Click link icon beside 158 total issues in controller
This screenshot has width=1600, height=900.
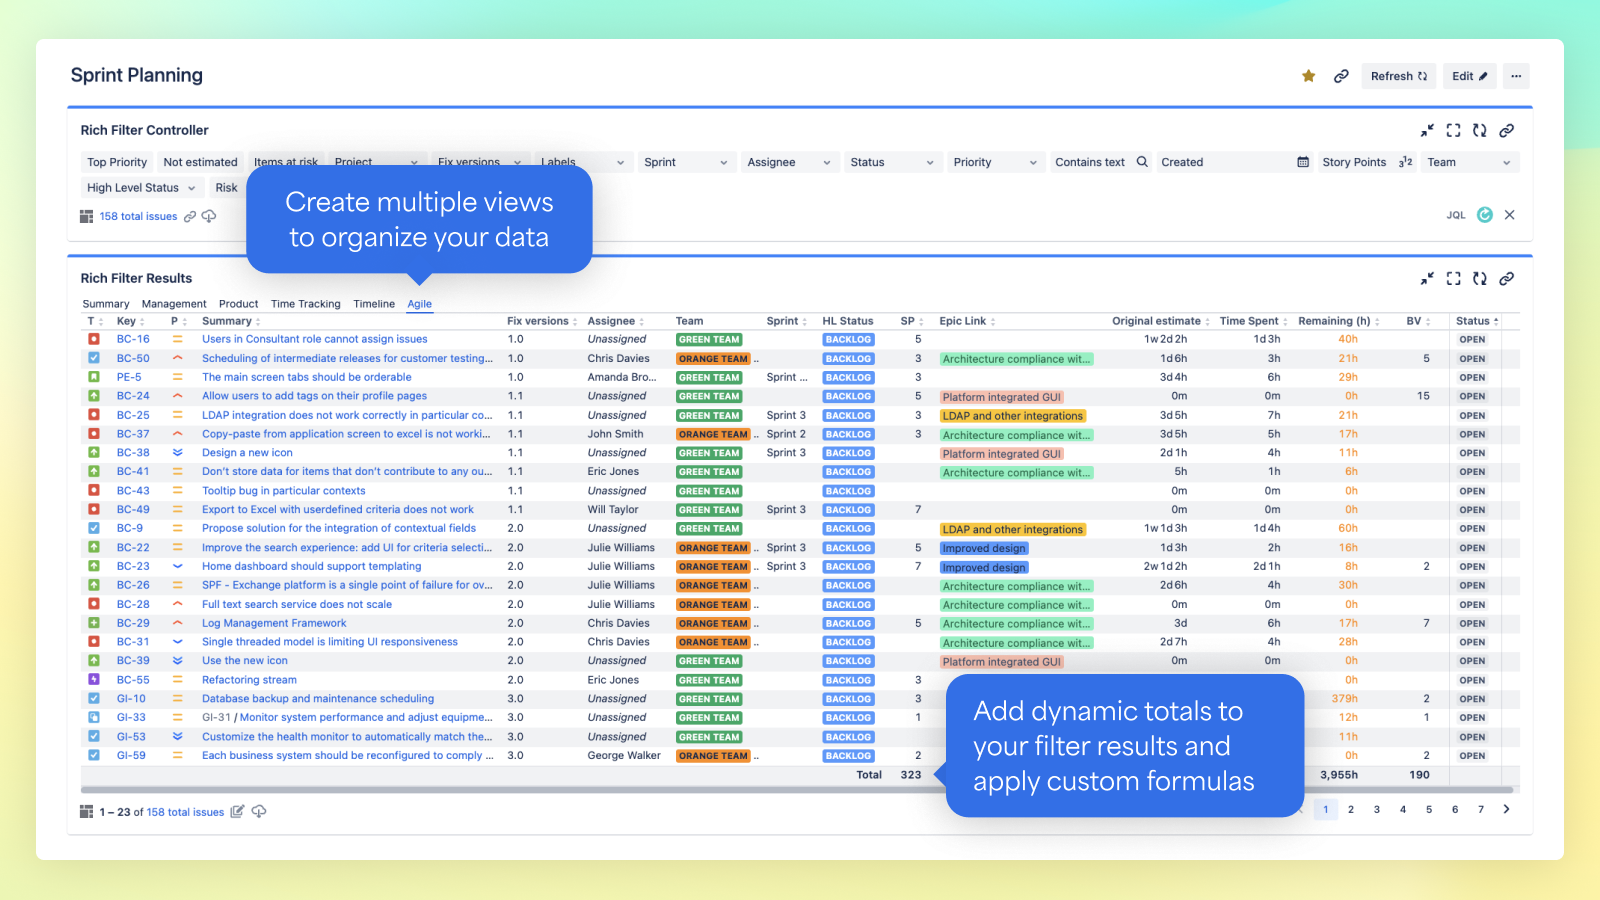point(189,216)
